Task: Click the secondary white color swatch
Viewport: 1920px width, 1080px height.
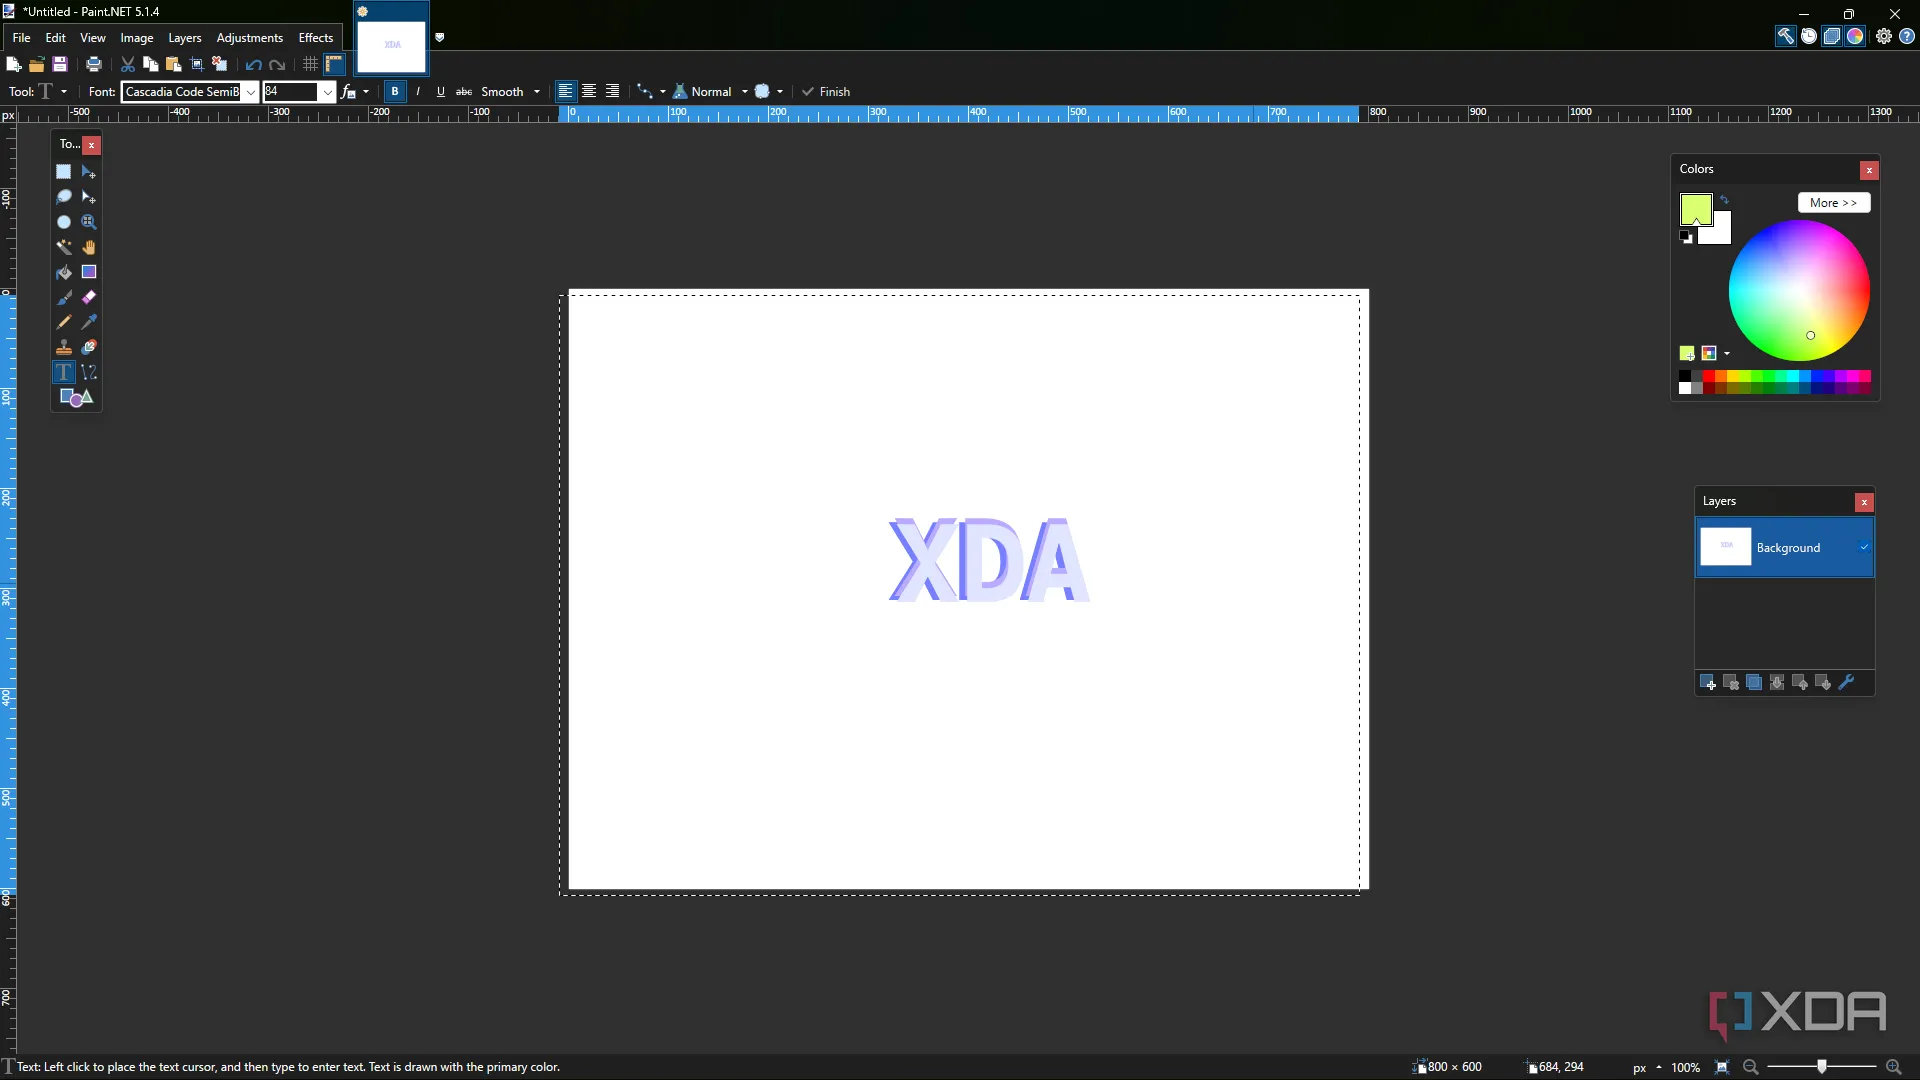Action: tap(1720, 233)
